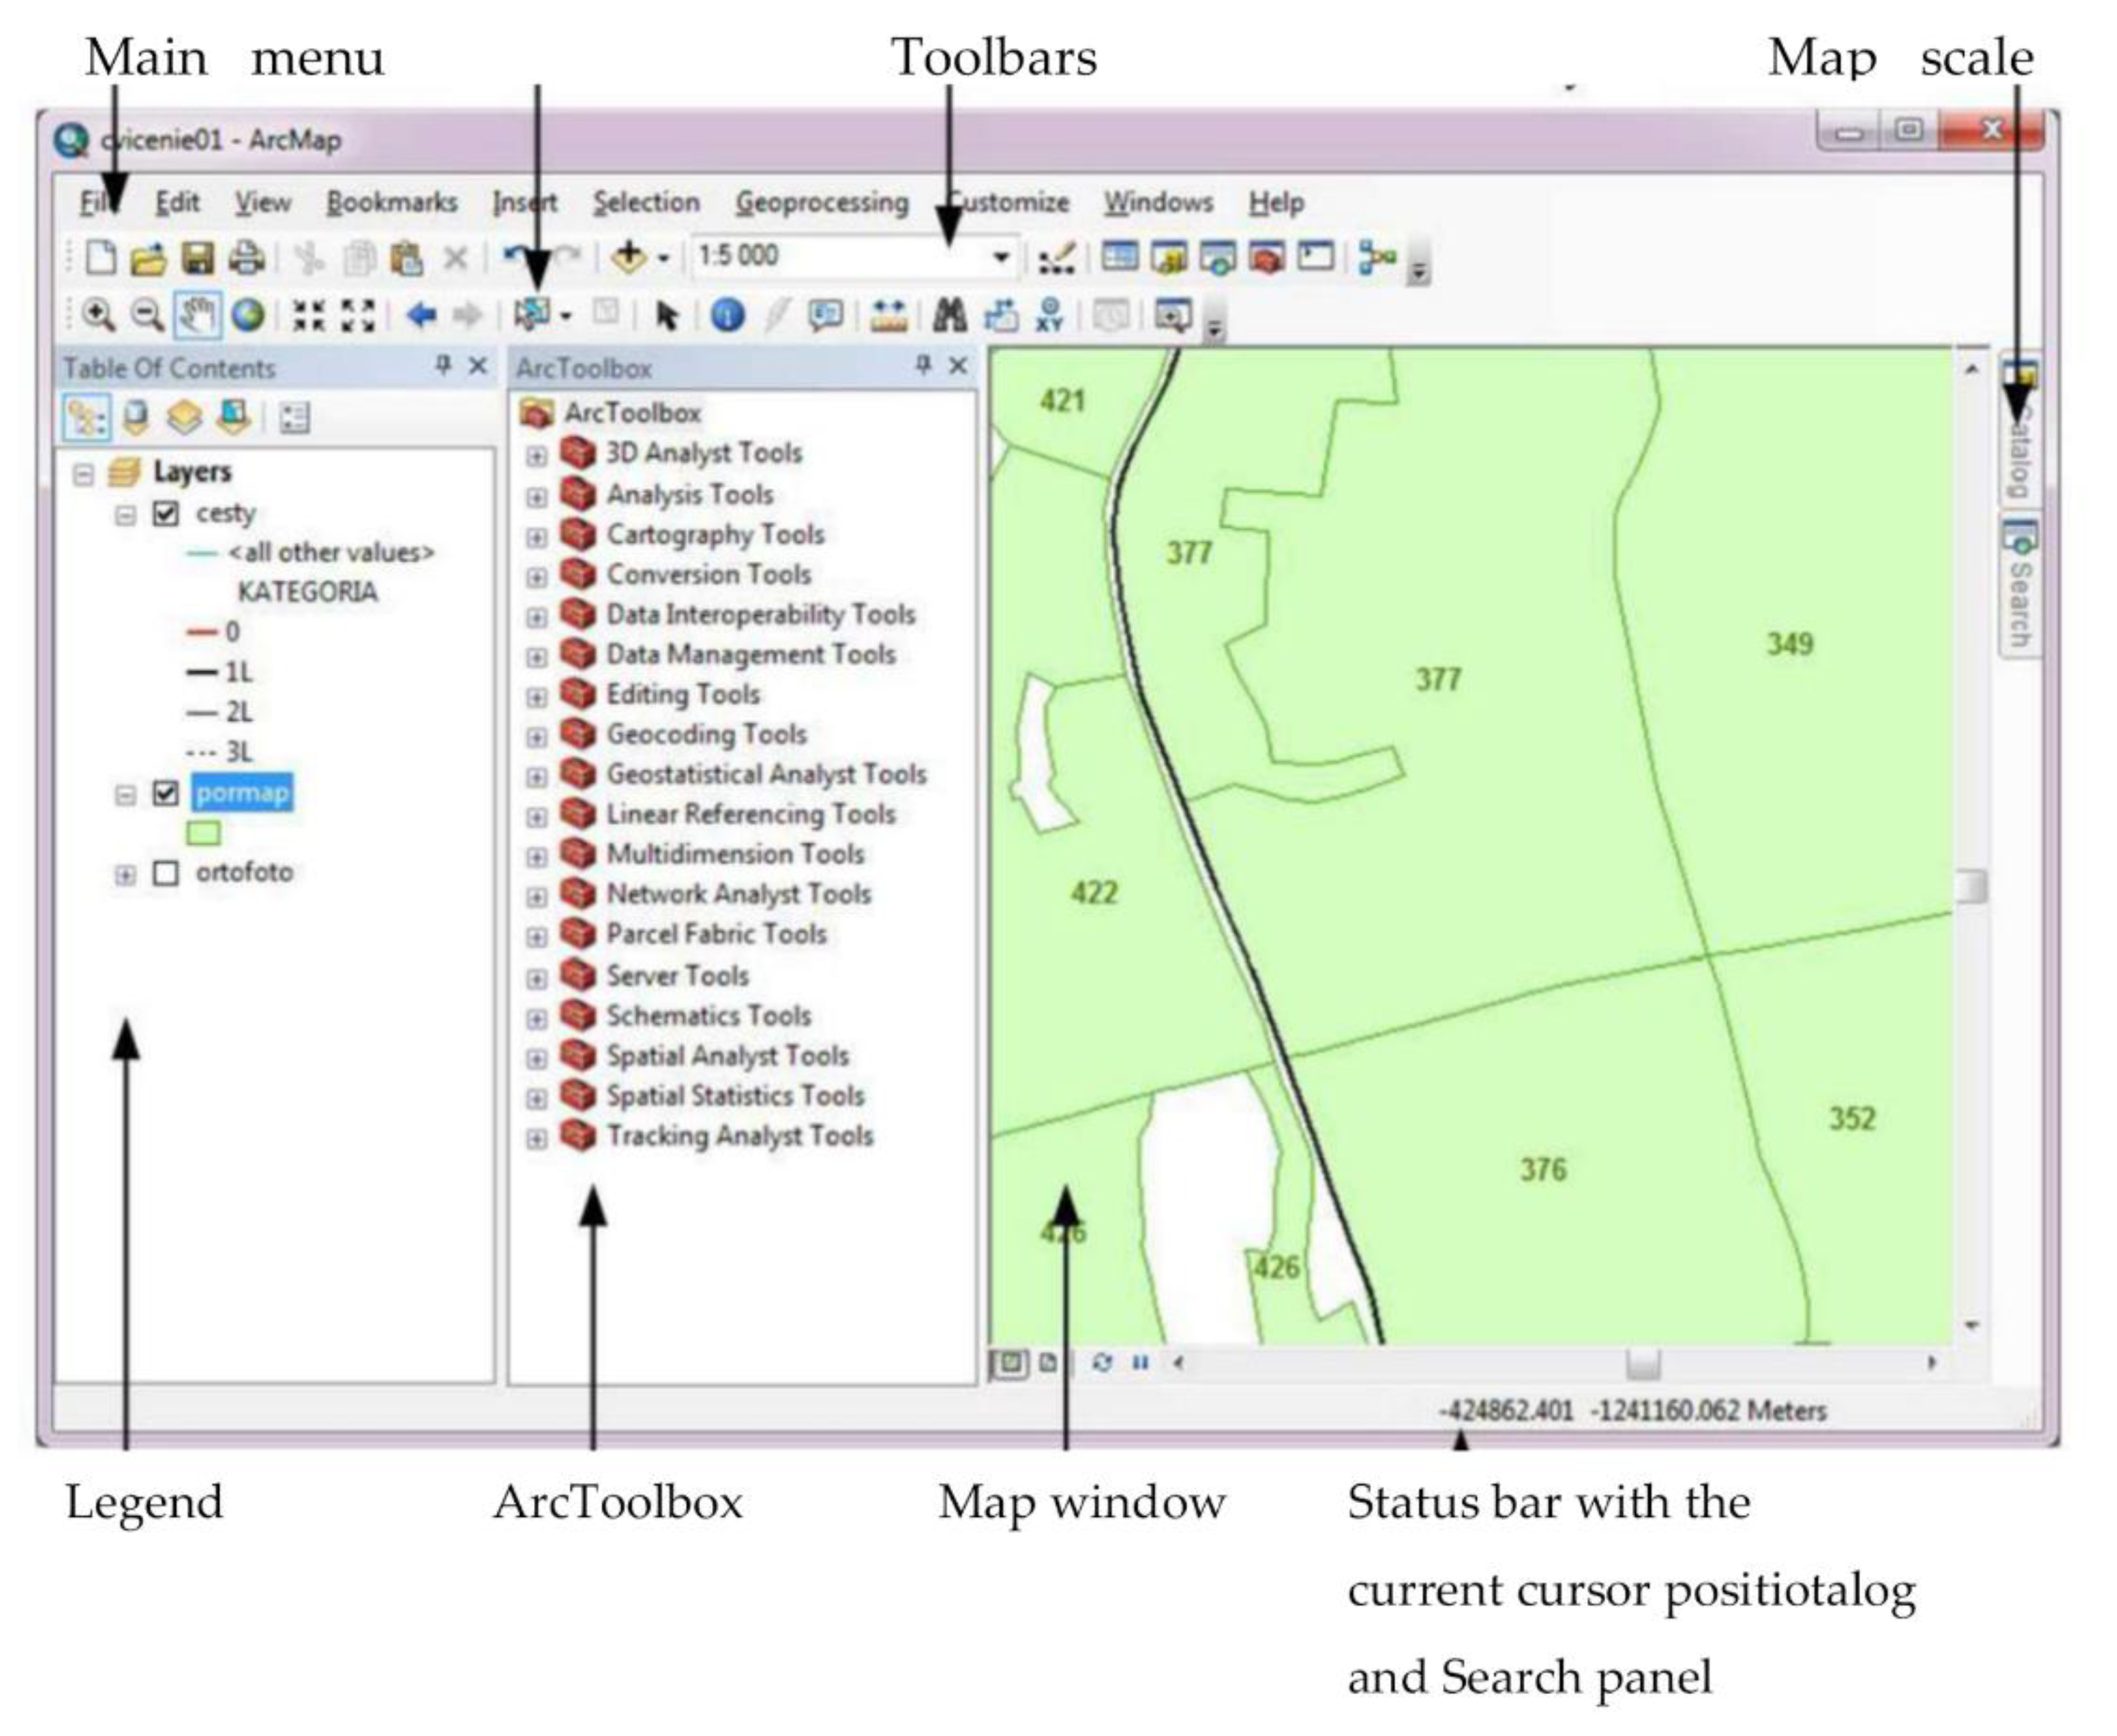The height and width of the screenshot is (1736, 2117).
Task: Click List By Visibility icon
Action: pos(184,417)
